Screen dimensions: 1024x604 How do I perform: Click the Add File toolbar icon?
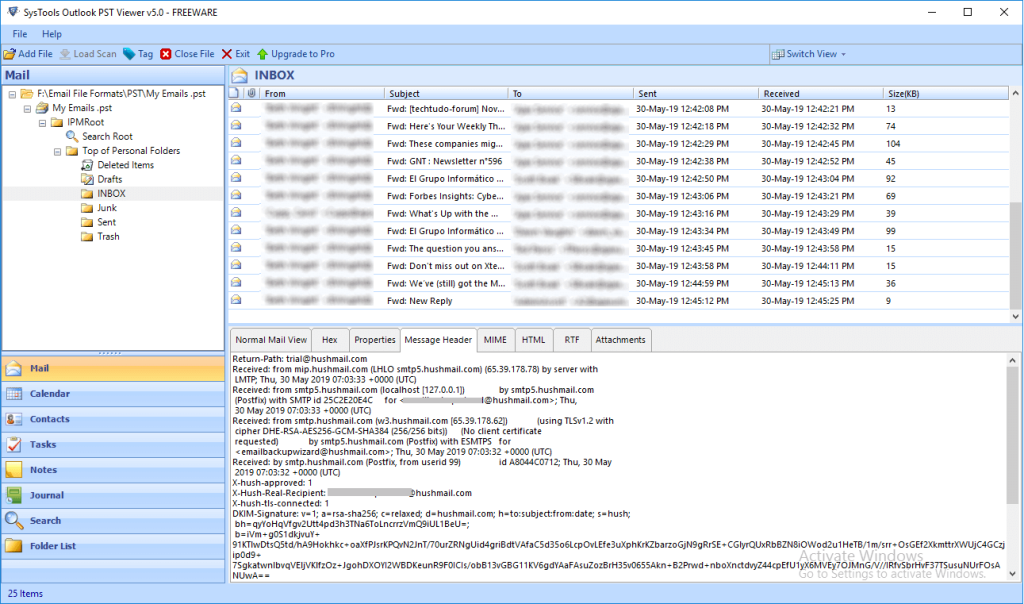(10, 54)
